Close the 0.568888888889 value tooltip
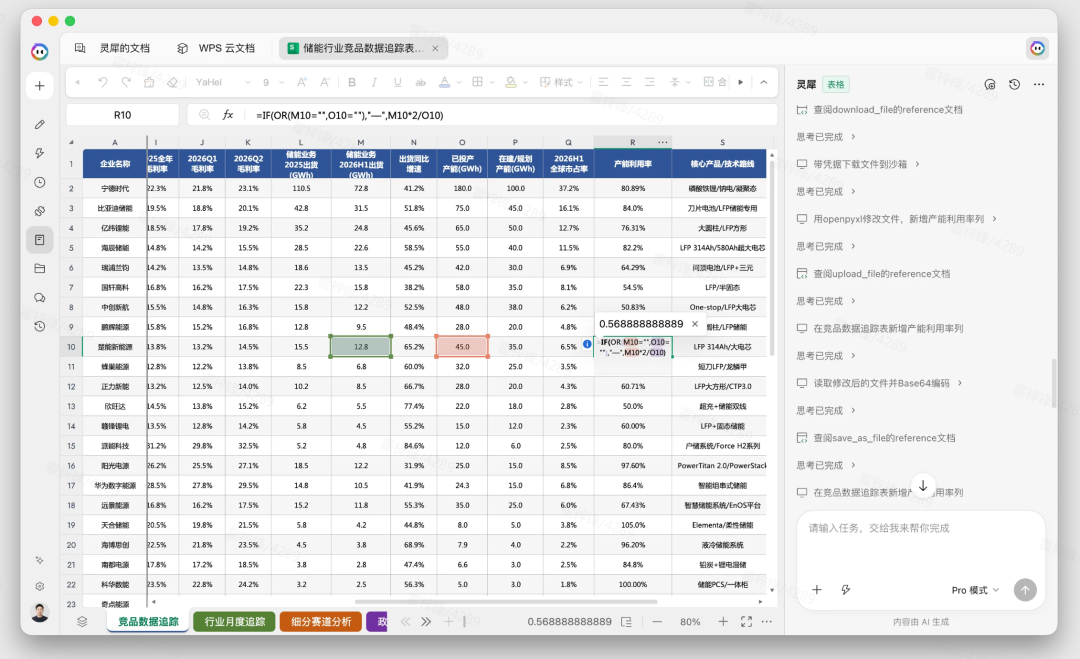This screenshot has height=659, width=1080. 694,324
